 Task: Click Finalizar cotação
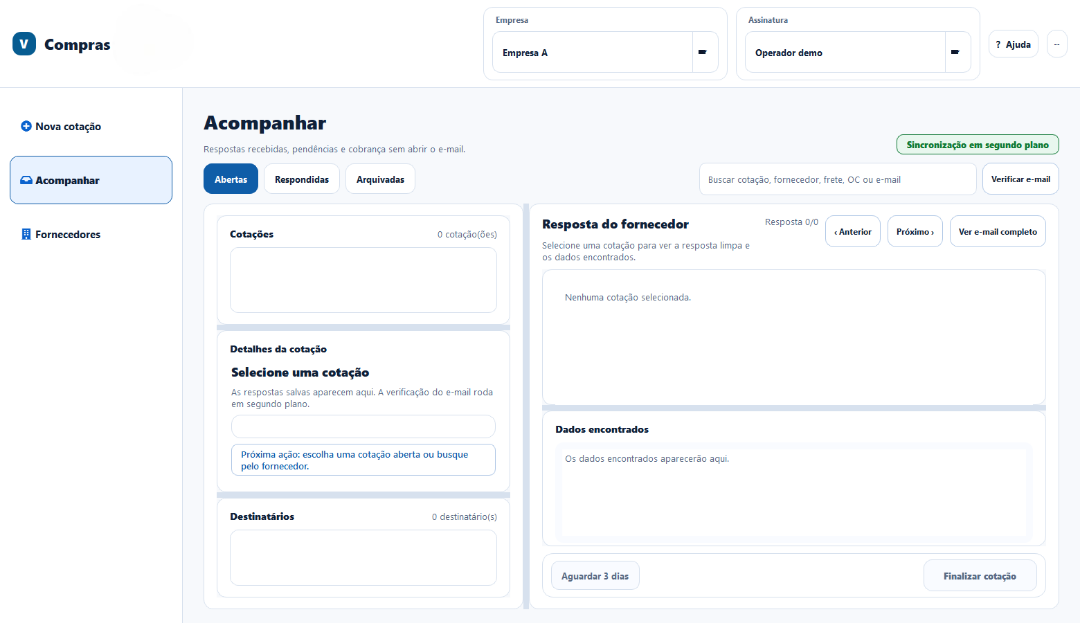(979, 576)
